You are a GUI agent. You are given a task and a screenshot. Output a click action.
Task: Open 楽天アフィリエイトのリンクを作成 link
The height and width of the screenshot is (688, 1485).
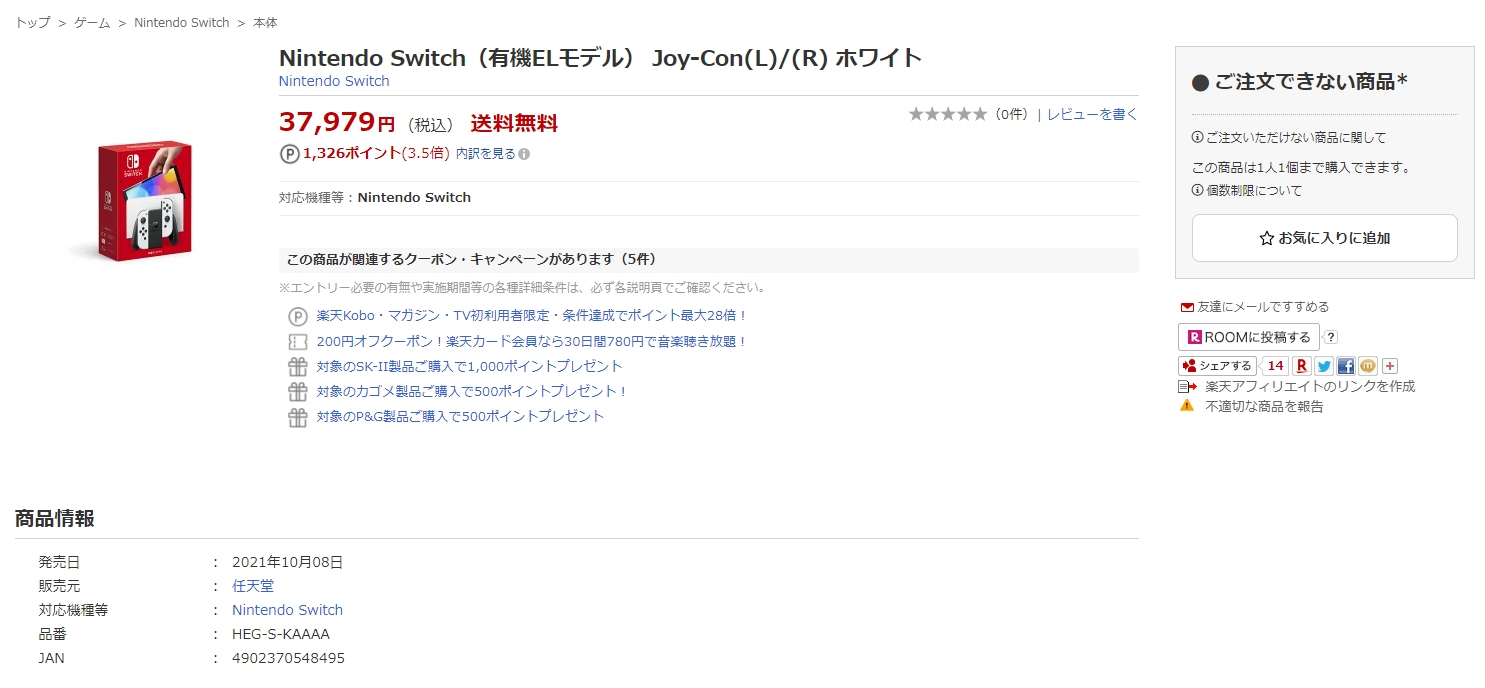(1310, 386)
